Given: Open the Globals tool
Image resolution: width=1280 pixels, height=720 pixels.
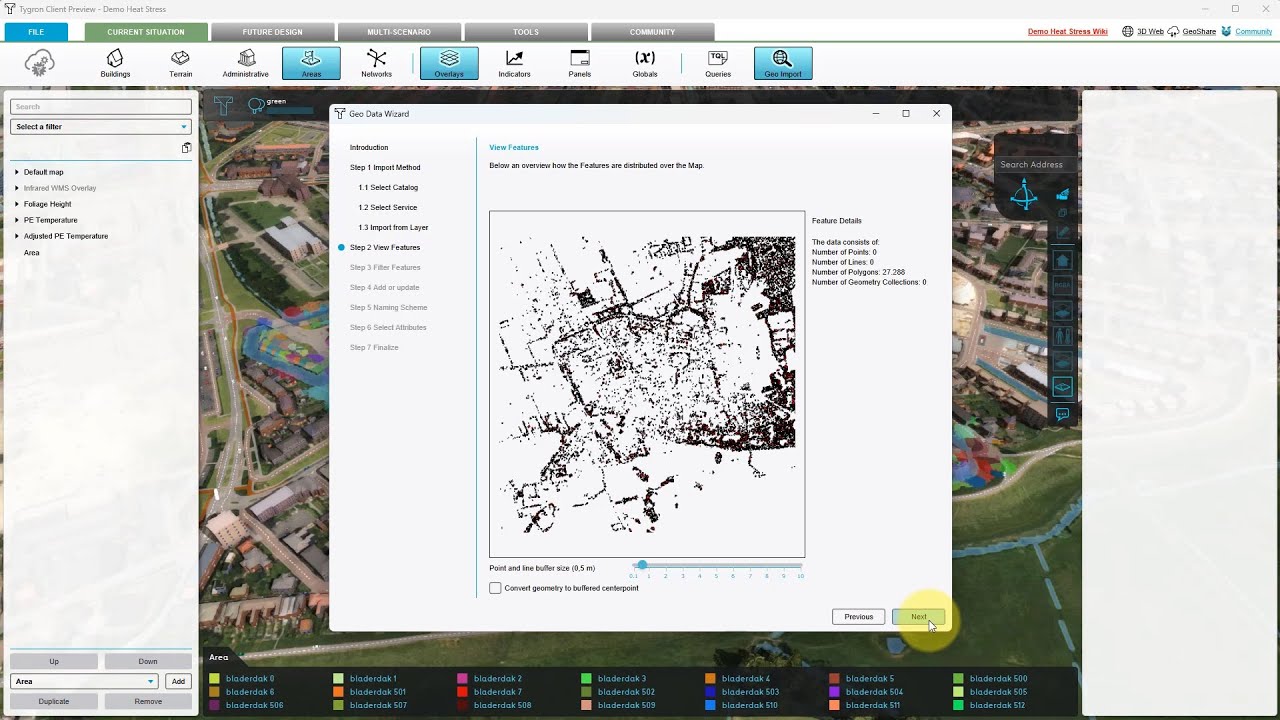Looking at the screenshot, I should [645, 63].
